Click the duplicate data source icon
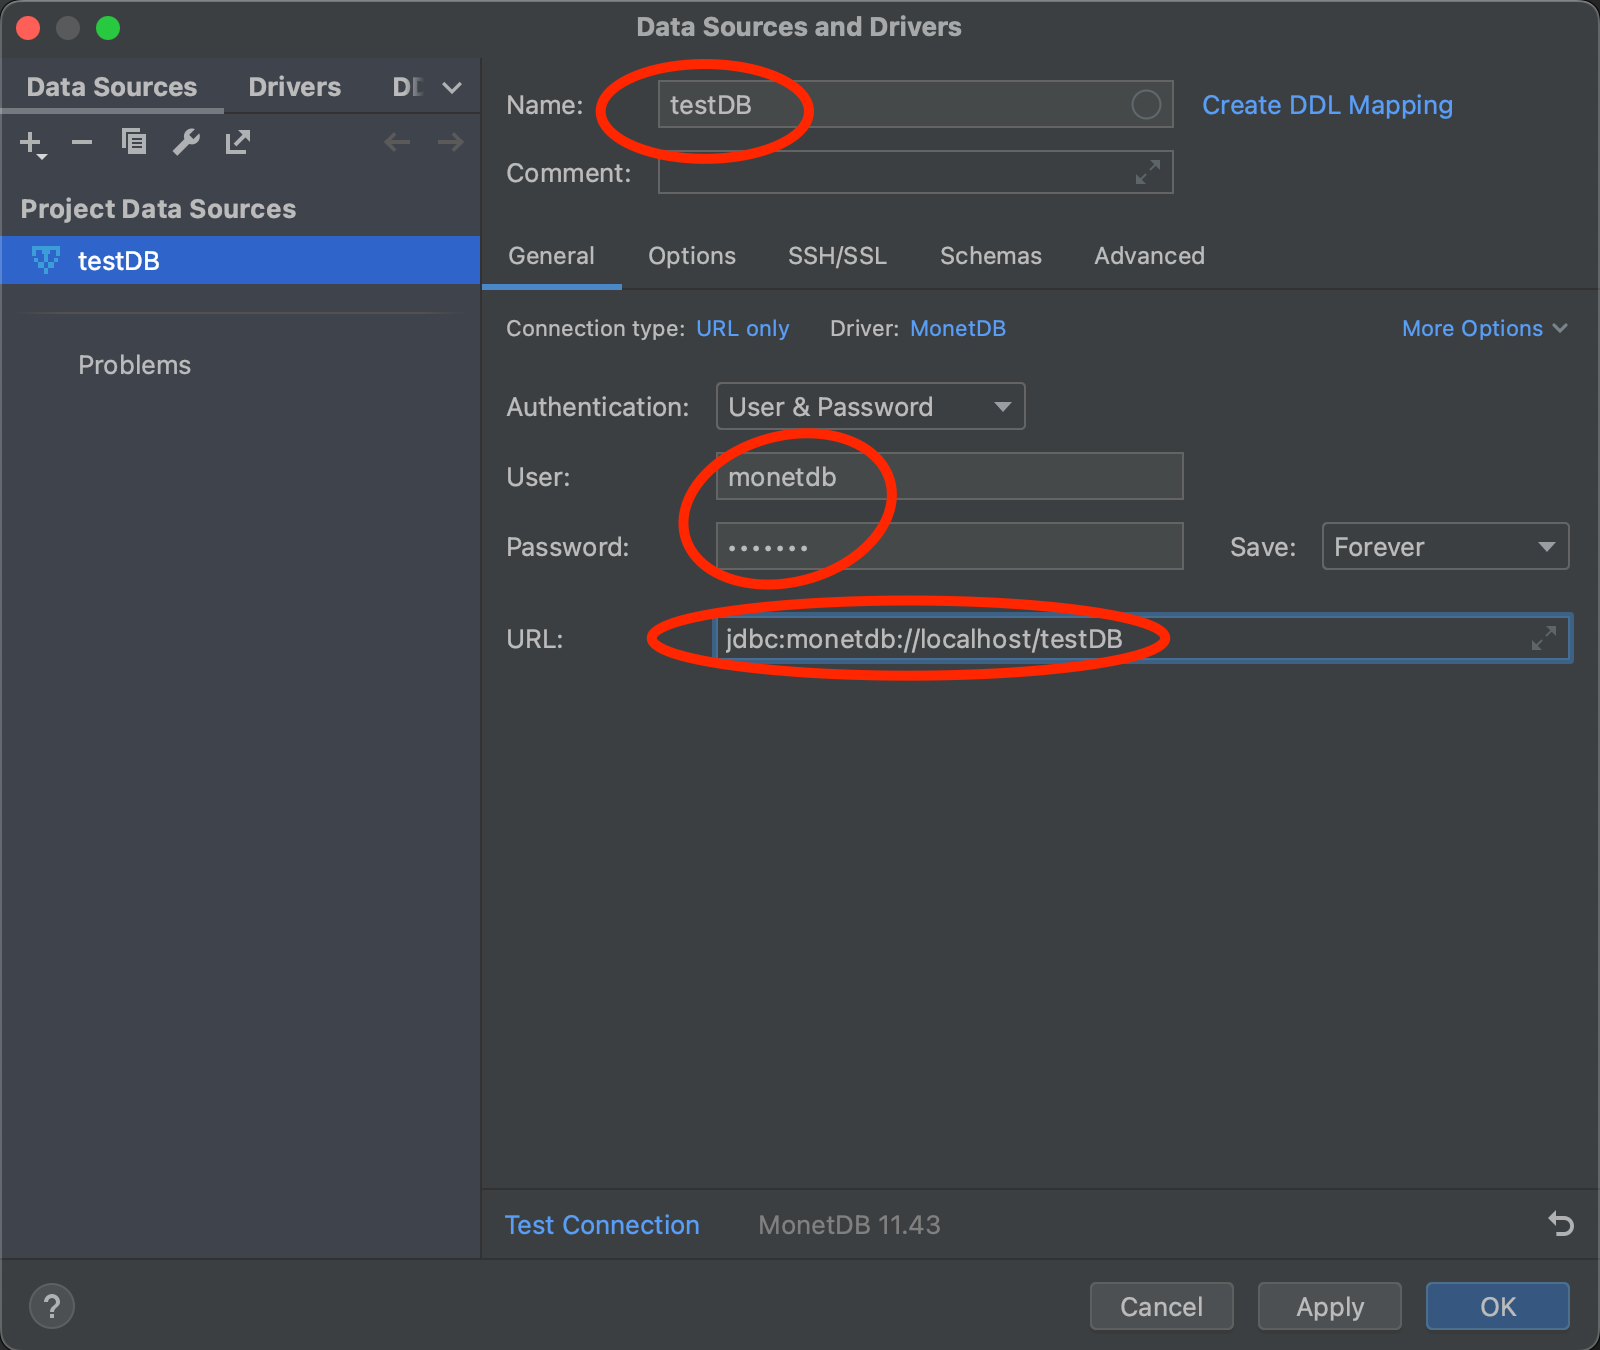 tap(134, 143)
